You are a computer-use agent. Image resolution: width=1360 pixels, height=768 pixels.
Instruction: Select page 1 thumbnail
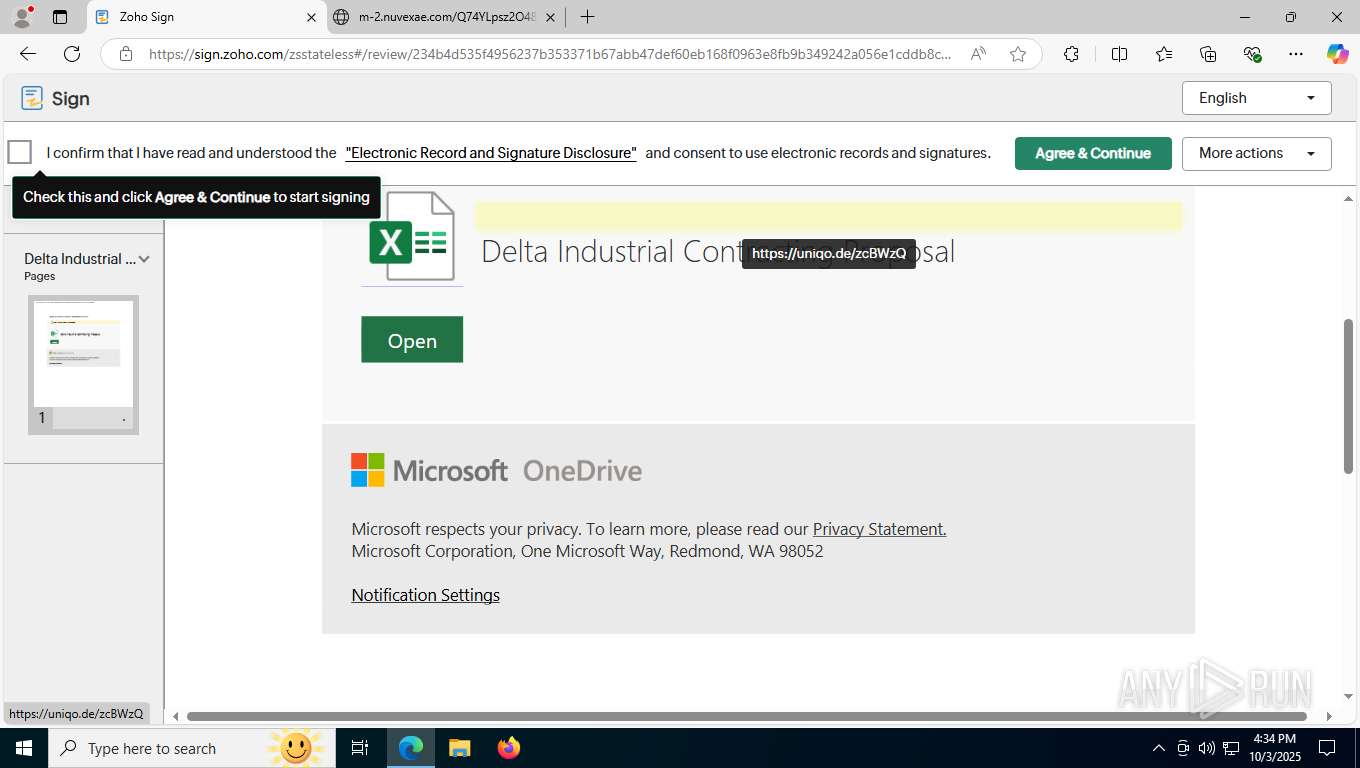pos(83,365)
